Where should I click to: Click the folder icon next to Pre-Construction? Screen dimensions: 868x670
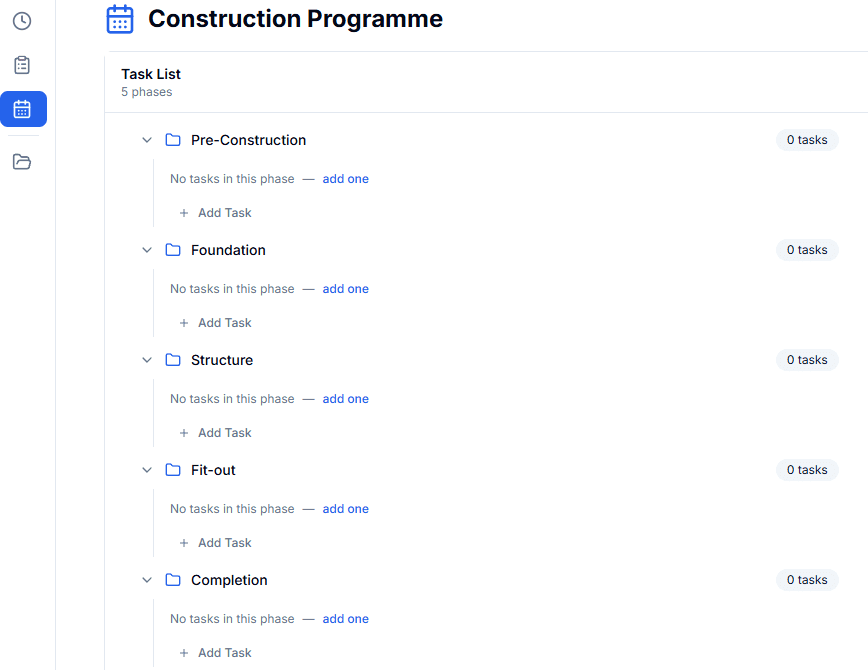click(172, 140)
